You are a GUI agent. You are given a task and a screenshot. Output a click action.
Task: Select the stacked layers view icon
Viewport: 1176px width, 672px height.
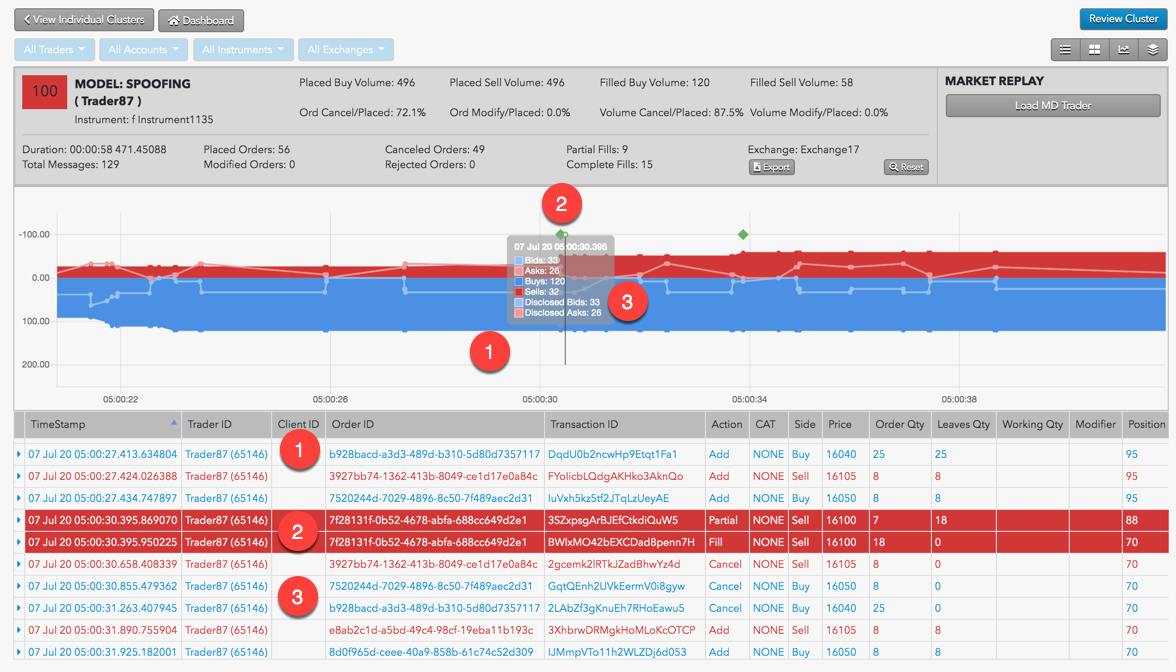tap(1153, 49)
